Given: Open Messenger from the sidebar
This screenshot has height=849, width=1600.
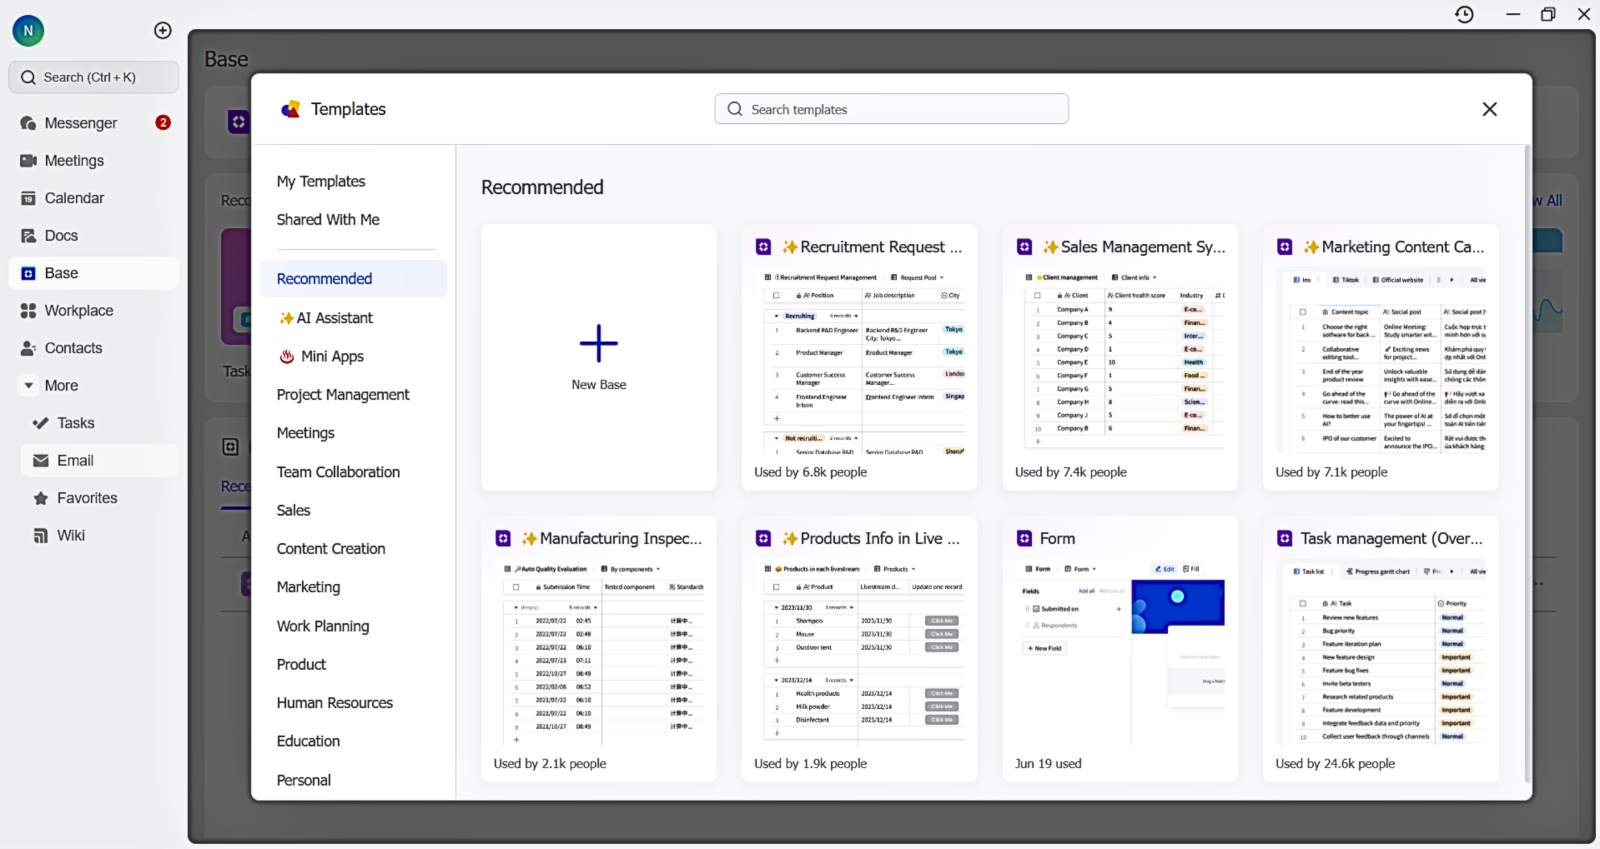Looking at the screenshot, I should tap(80, 123).
